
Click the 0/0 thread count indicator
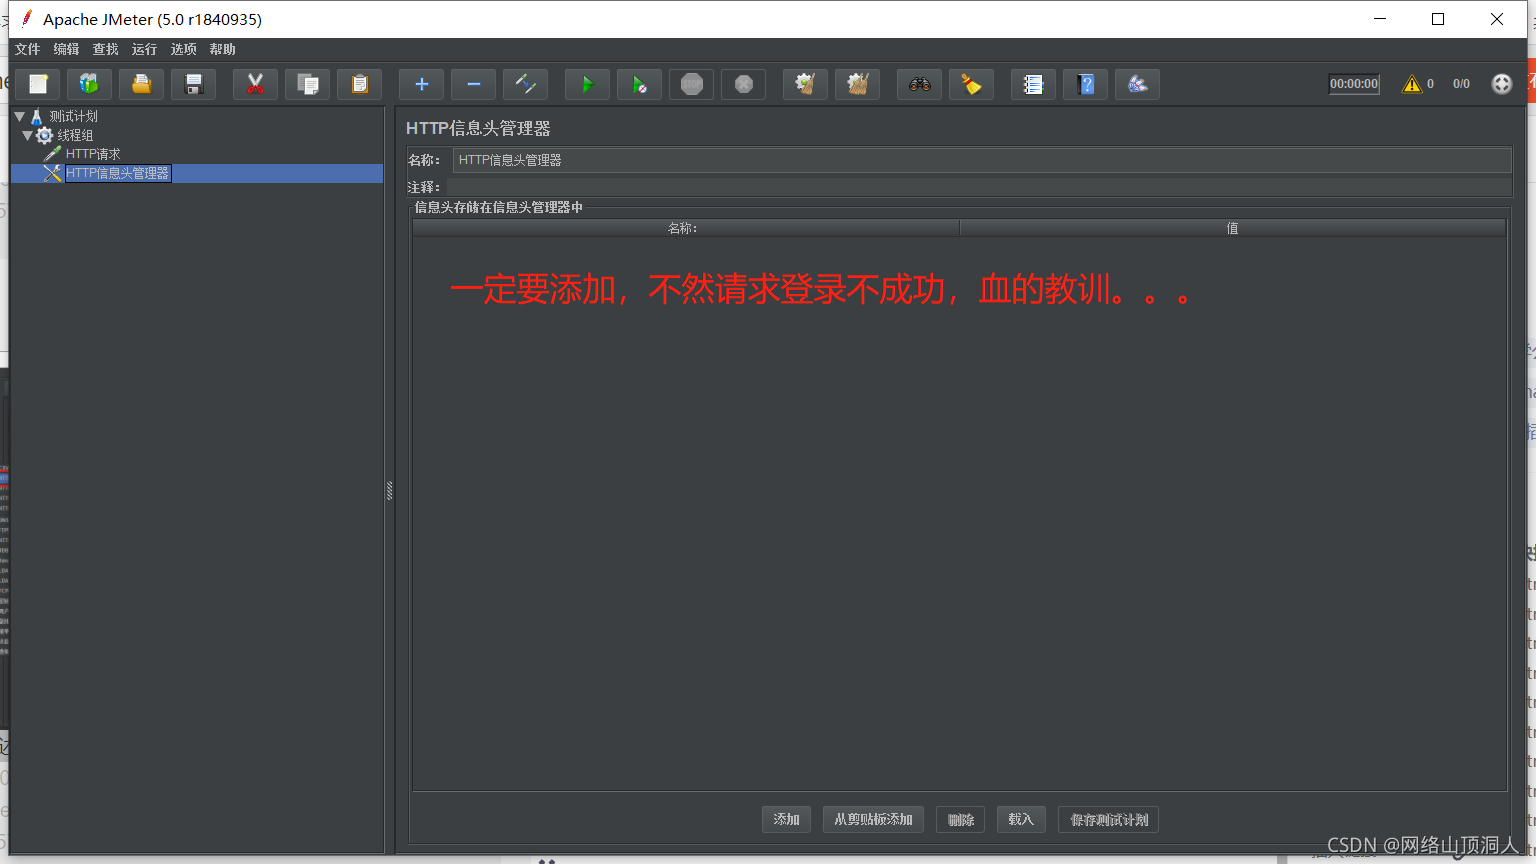coord(1461,84)
